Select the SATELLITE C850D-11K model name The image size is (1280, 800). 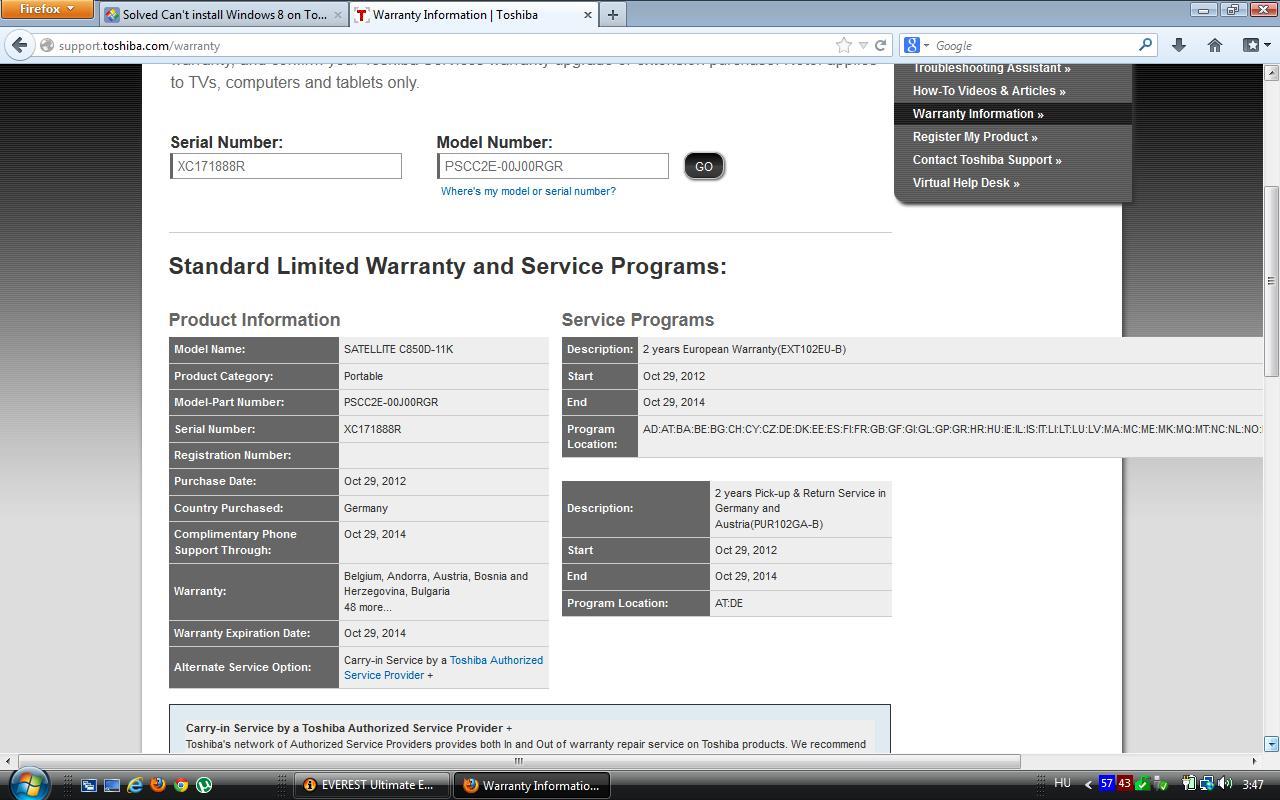(x=398, y=349)
